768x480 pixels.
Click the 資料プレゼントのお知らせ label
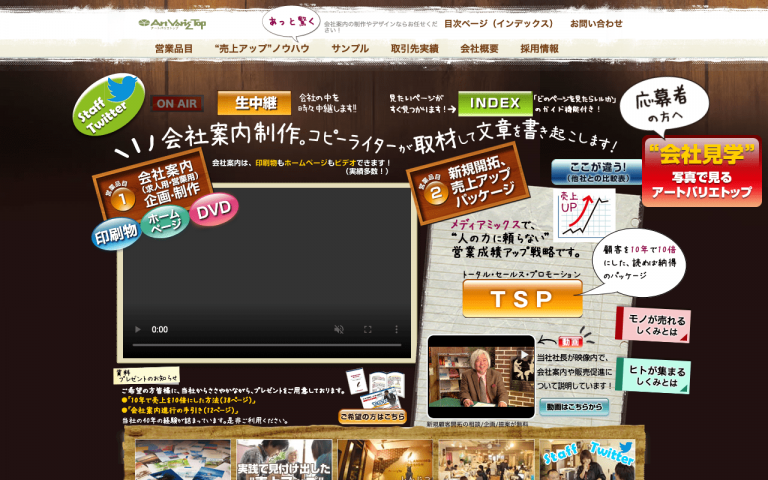[x=147, y=376]
